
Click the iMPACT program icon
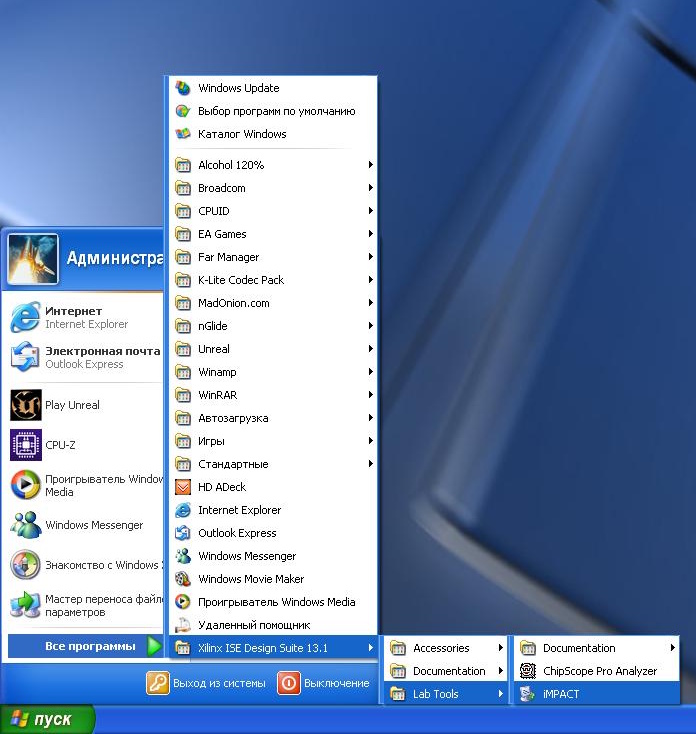[x=527, y=694]
